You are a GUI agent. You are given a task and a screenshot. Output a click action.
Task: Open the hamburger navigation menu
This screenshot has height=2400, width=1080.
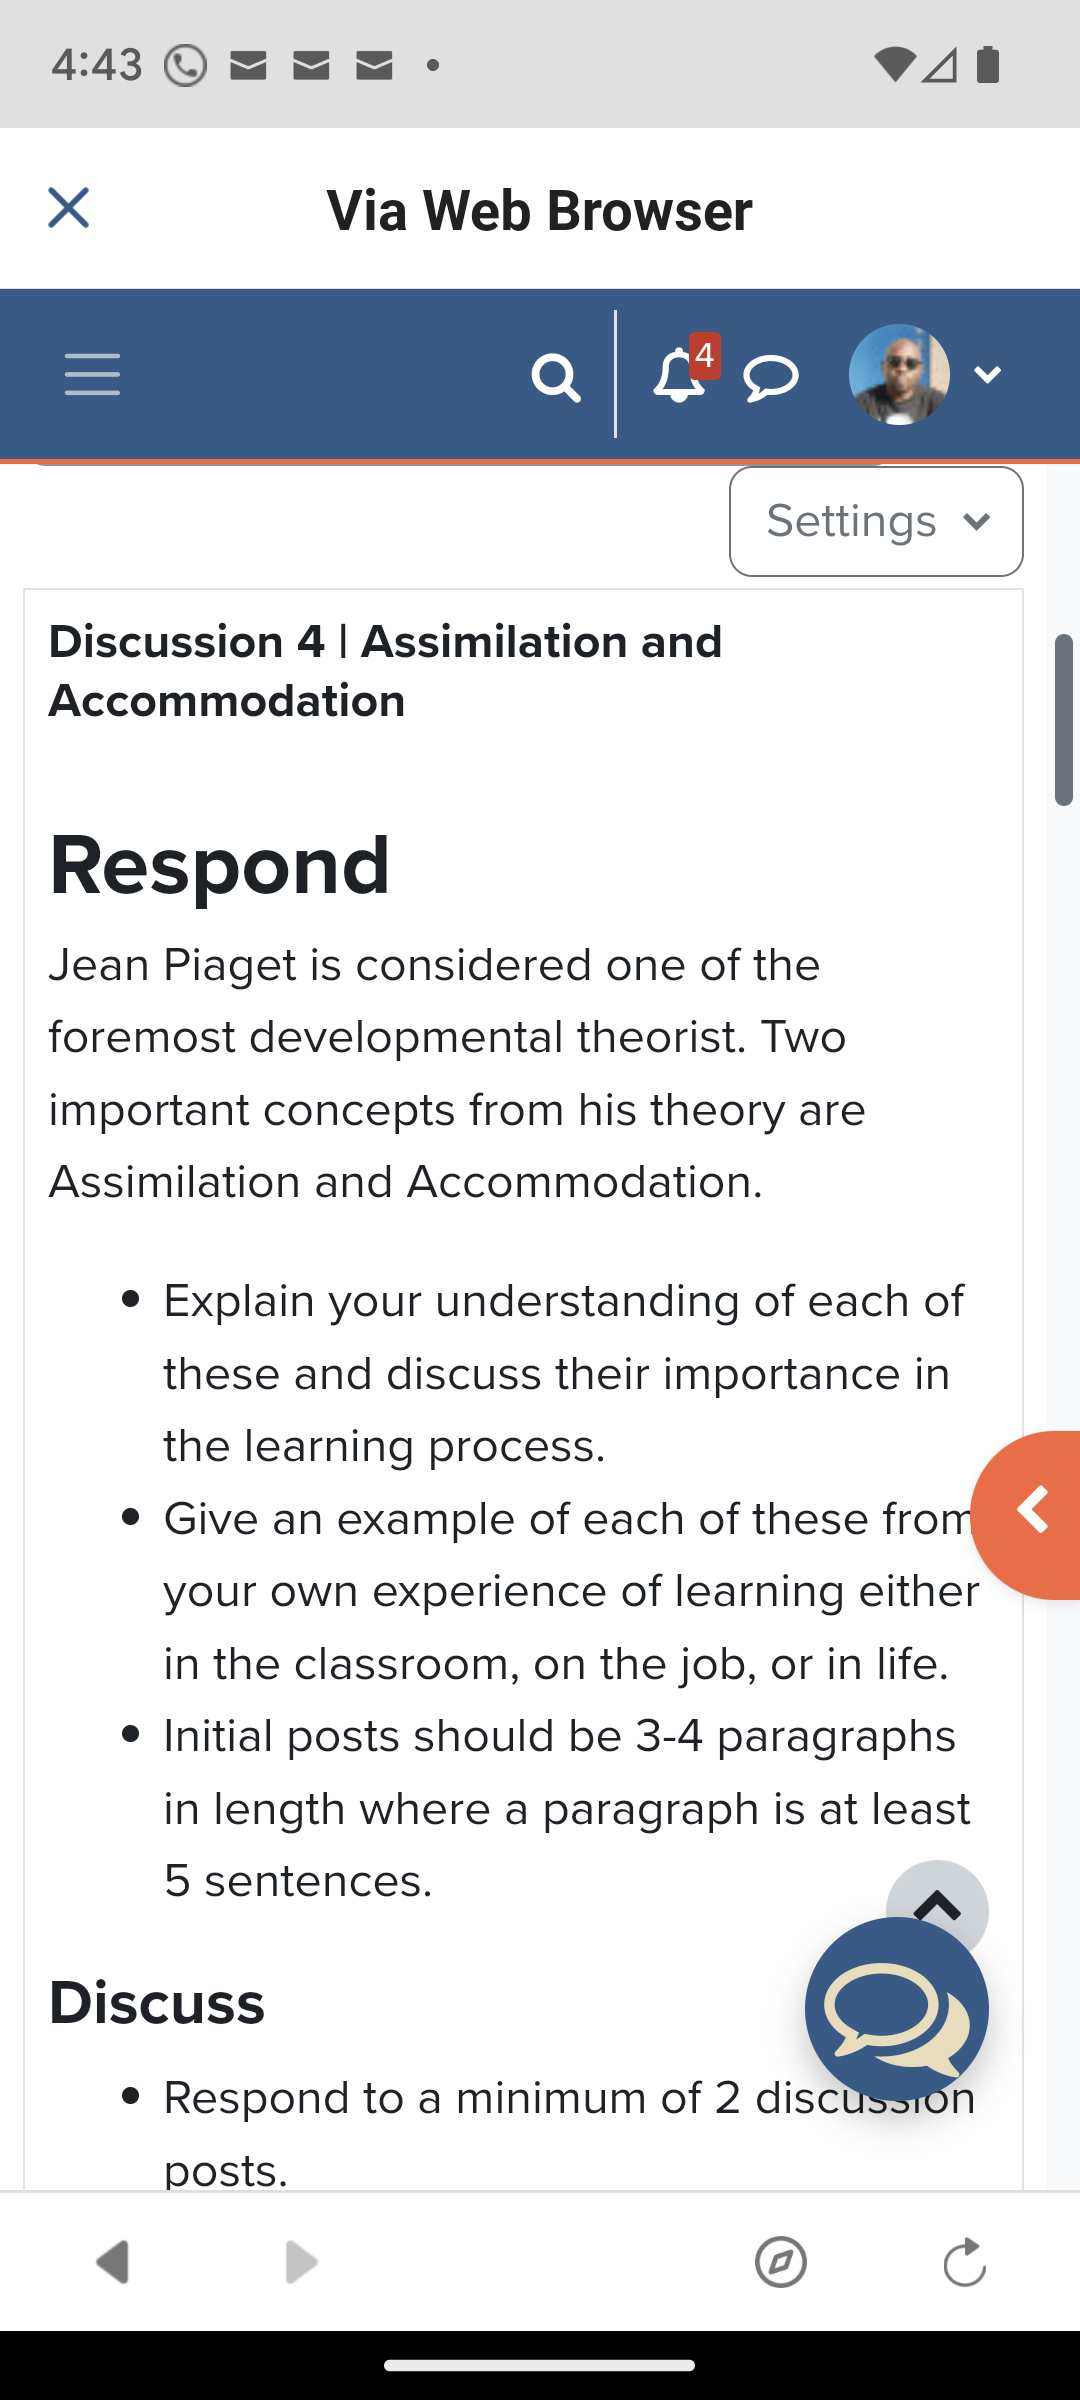pos(92,375)
